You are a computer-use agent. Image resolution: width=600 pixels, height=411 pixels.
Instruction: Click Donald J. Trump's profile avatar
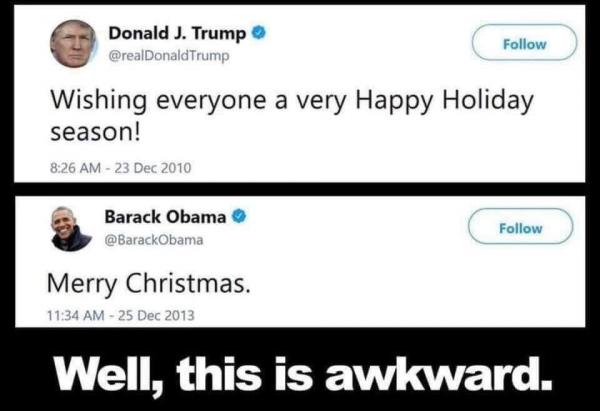click(x=73, y=44)
